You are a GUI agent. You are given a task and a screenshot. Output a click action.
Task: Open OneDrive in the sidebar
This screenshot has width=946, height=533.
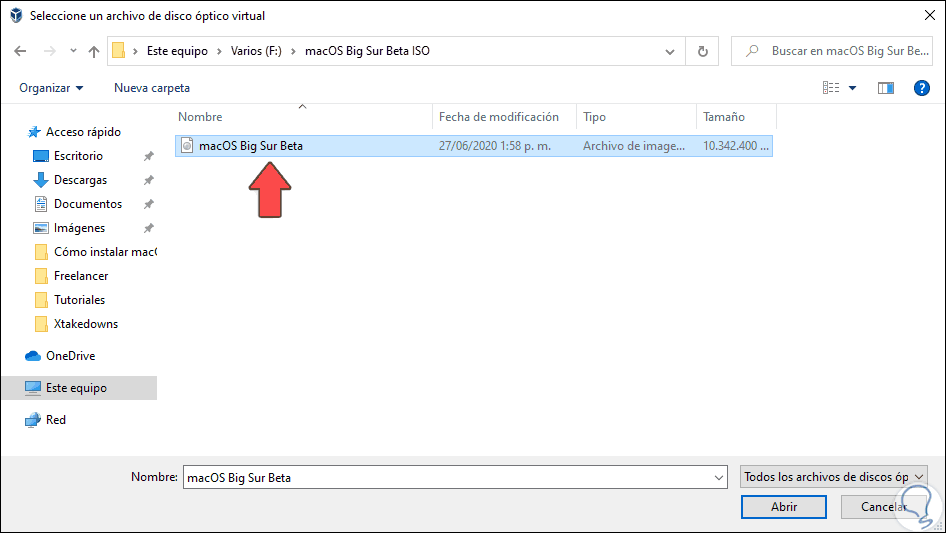tap(70, 356)
